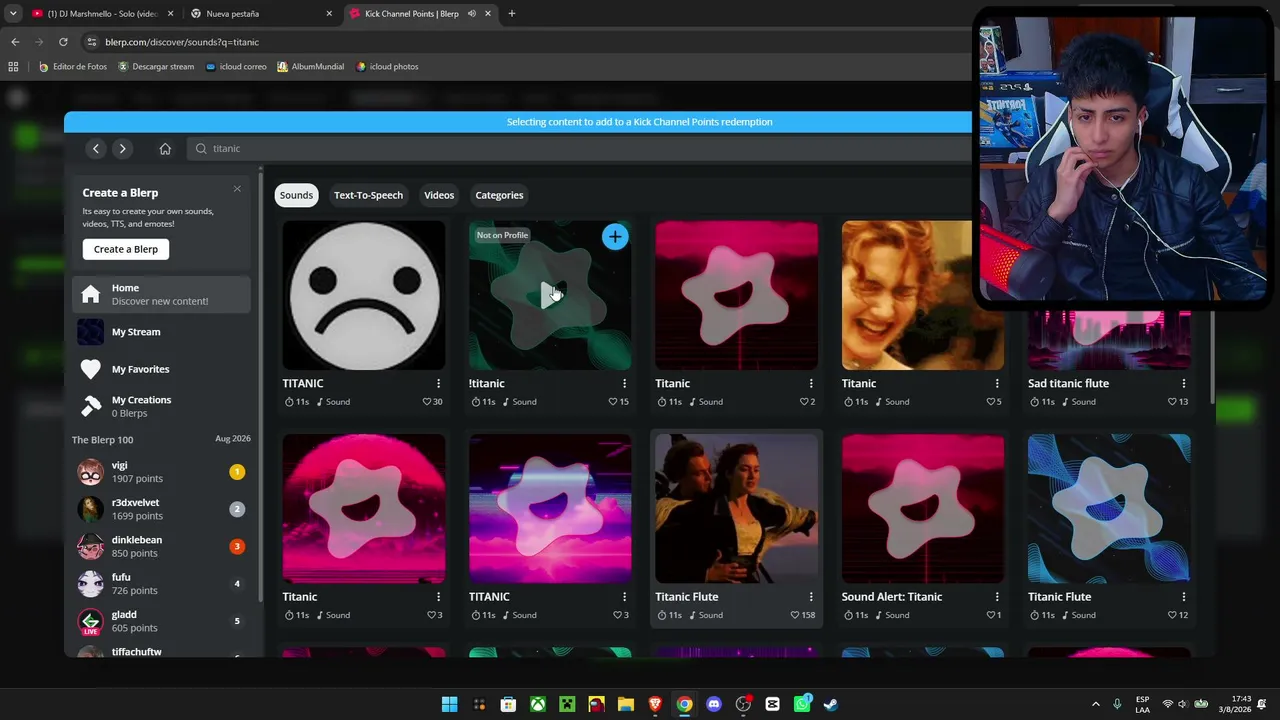
Task: Open the icloud photos bookmark
Action: coord(387,67)
